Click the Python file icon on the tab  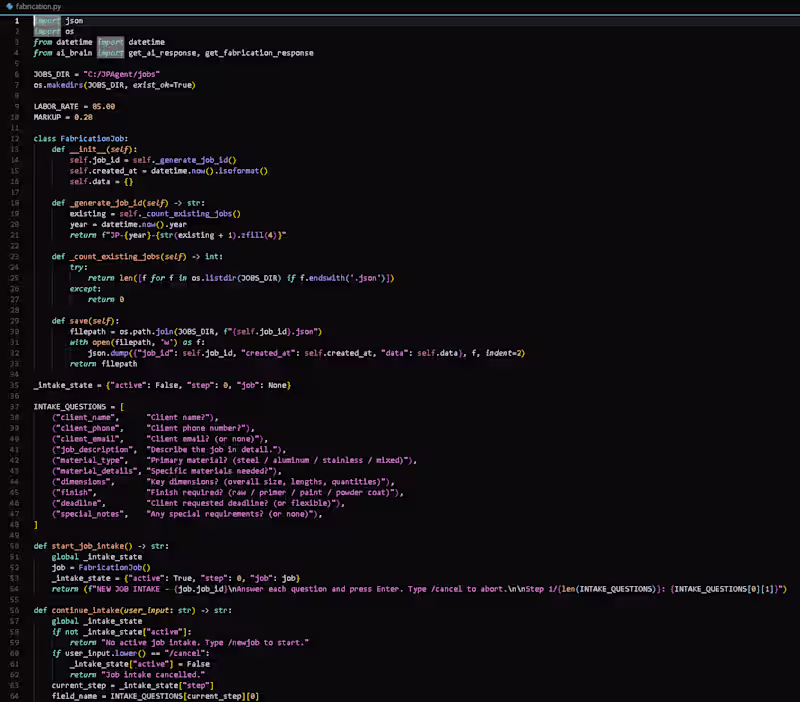pyautogui.click(x=9, y=7)
